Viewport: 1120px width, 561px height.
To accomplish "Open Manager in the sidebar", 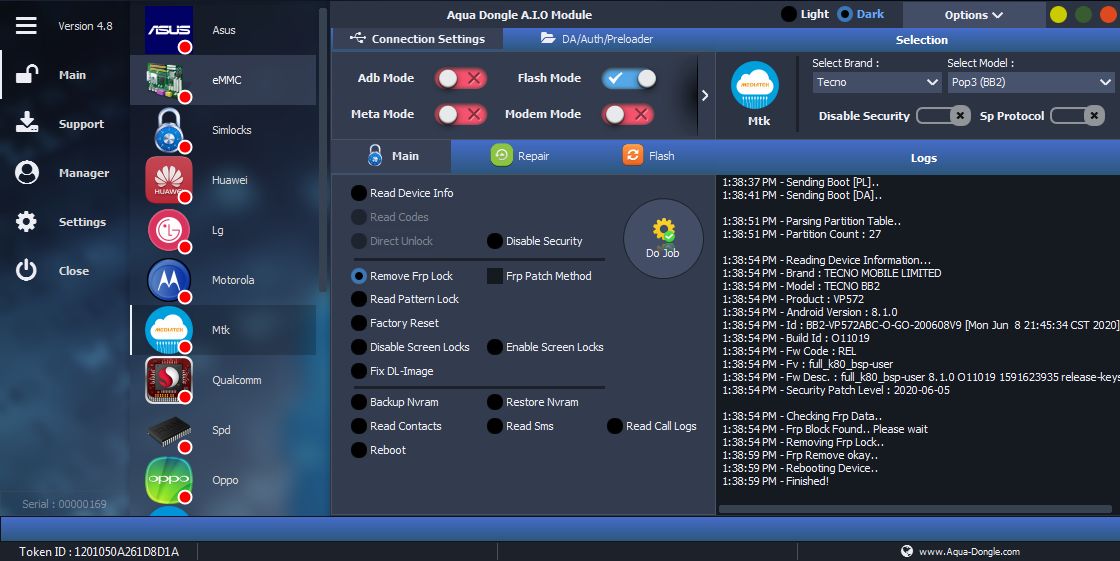I will pos(64,173).
